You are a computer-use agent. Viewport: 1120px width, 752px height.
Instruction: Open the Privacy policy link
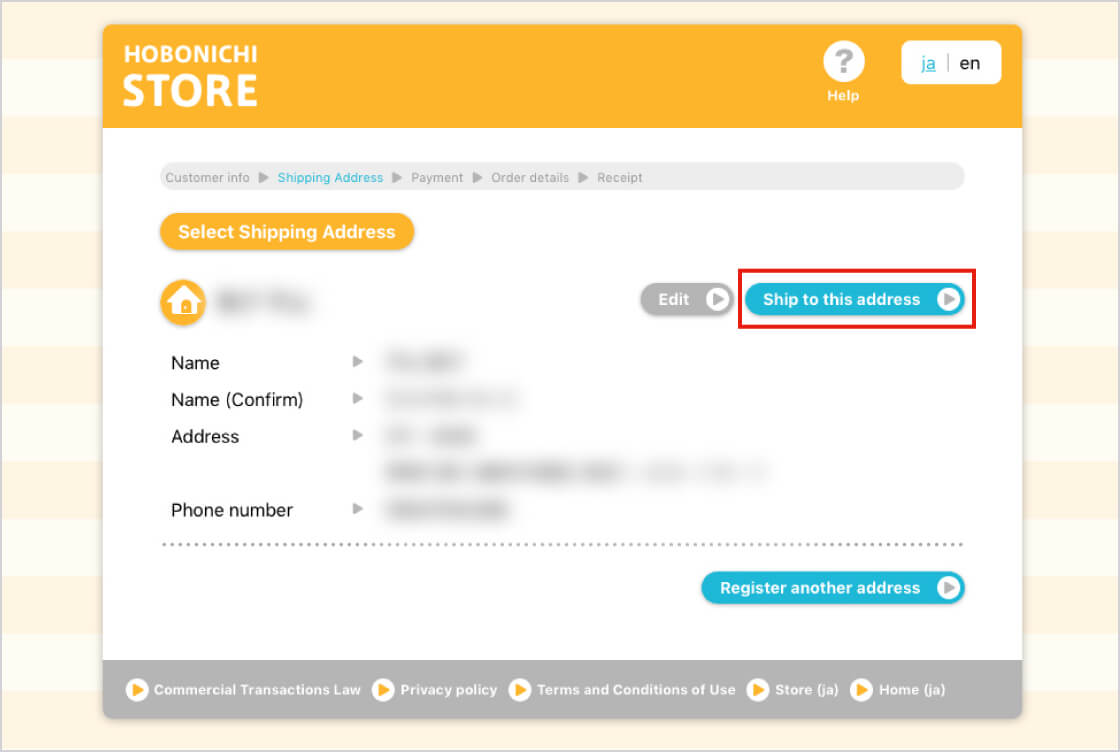click(448, 690)
